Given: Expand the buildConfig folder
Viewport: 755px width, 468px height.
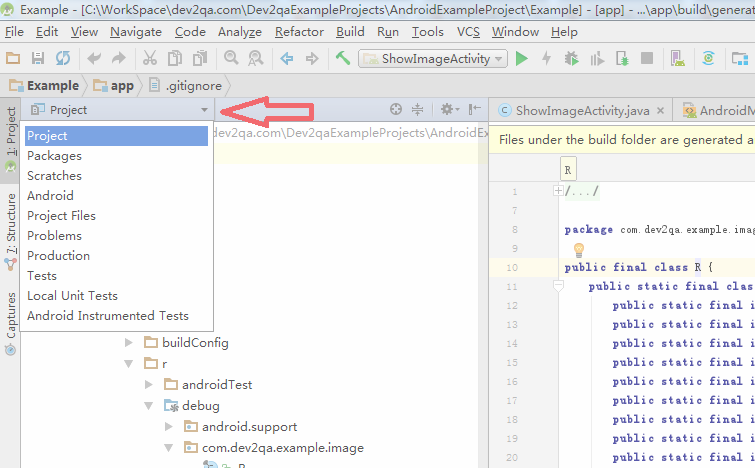Looking at the screenshot, I should [129, 342].
